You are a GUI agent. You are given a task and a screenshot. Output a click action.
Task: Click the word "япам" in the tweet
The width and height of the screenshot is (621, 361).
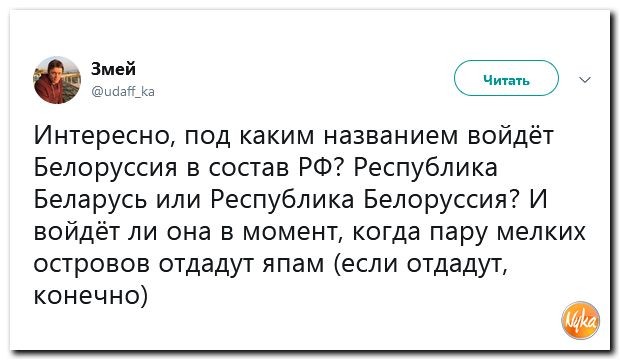pyautogui.click(x=294, y=264)
